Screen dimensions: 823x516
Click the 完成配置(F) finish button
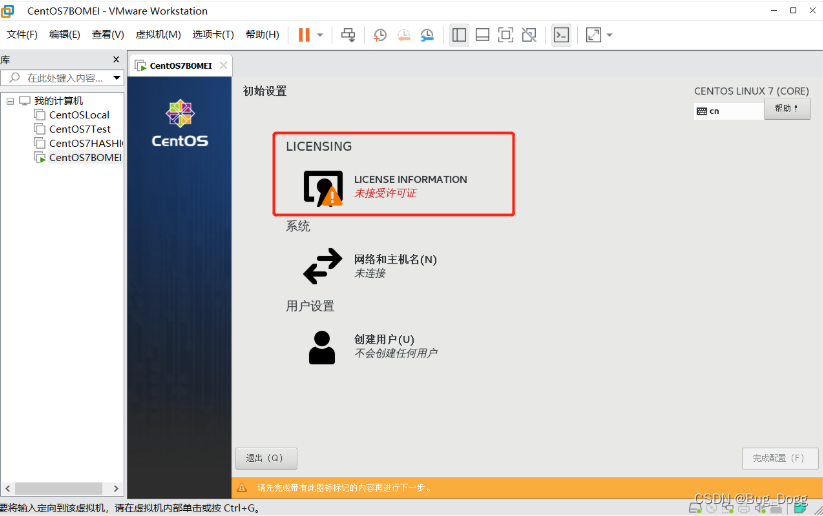point(779,458)
